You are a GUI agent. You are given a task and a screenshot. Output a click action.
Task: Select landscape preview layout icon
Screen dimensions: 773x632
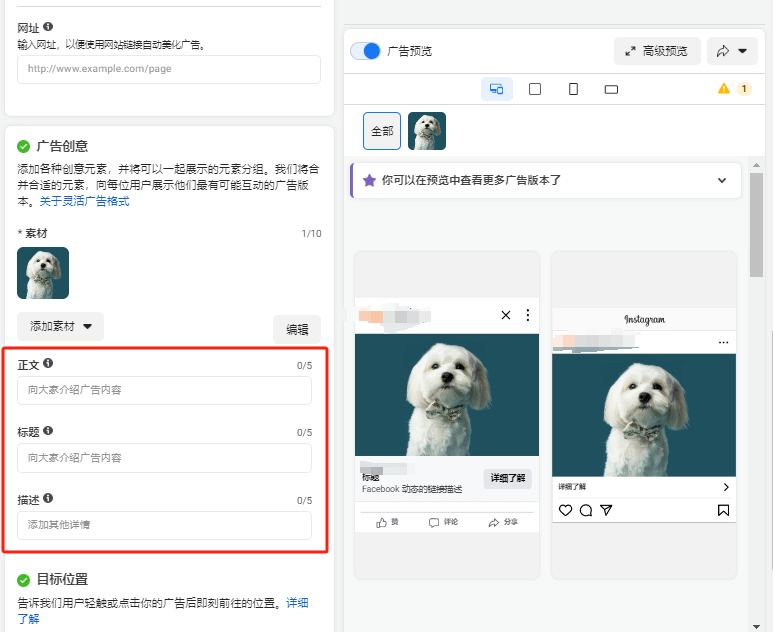[x=611, y=89]
